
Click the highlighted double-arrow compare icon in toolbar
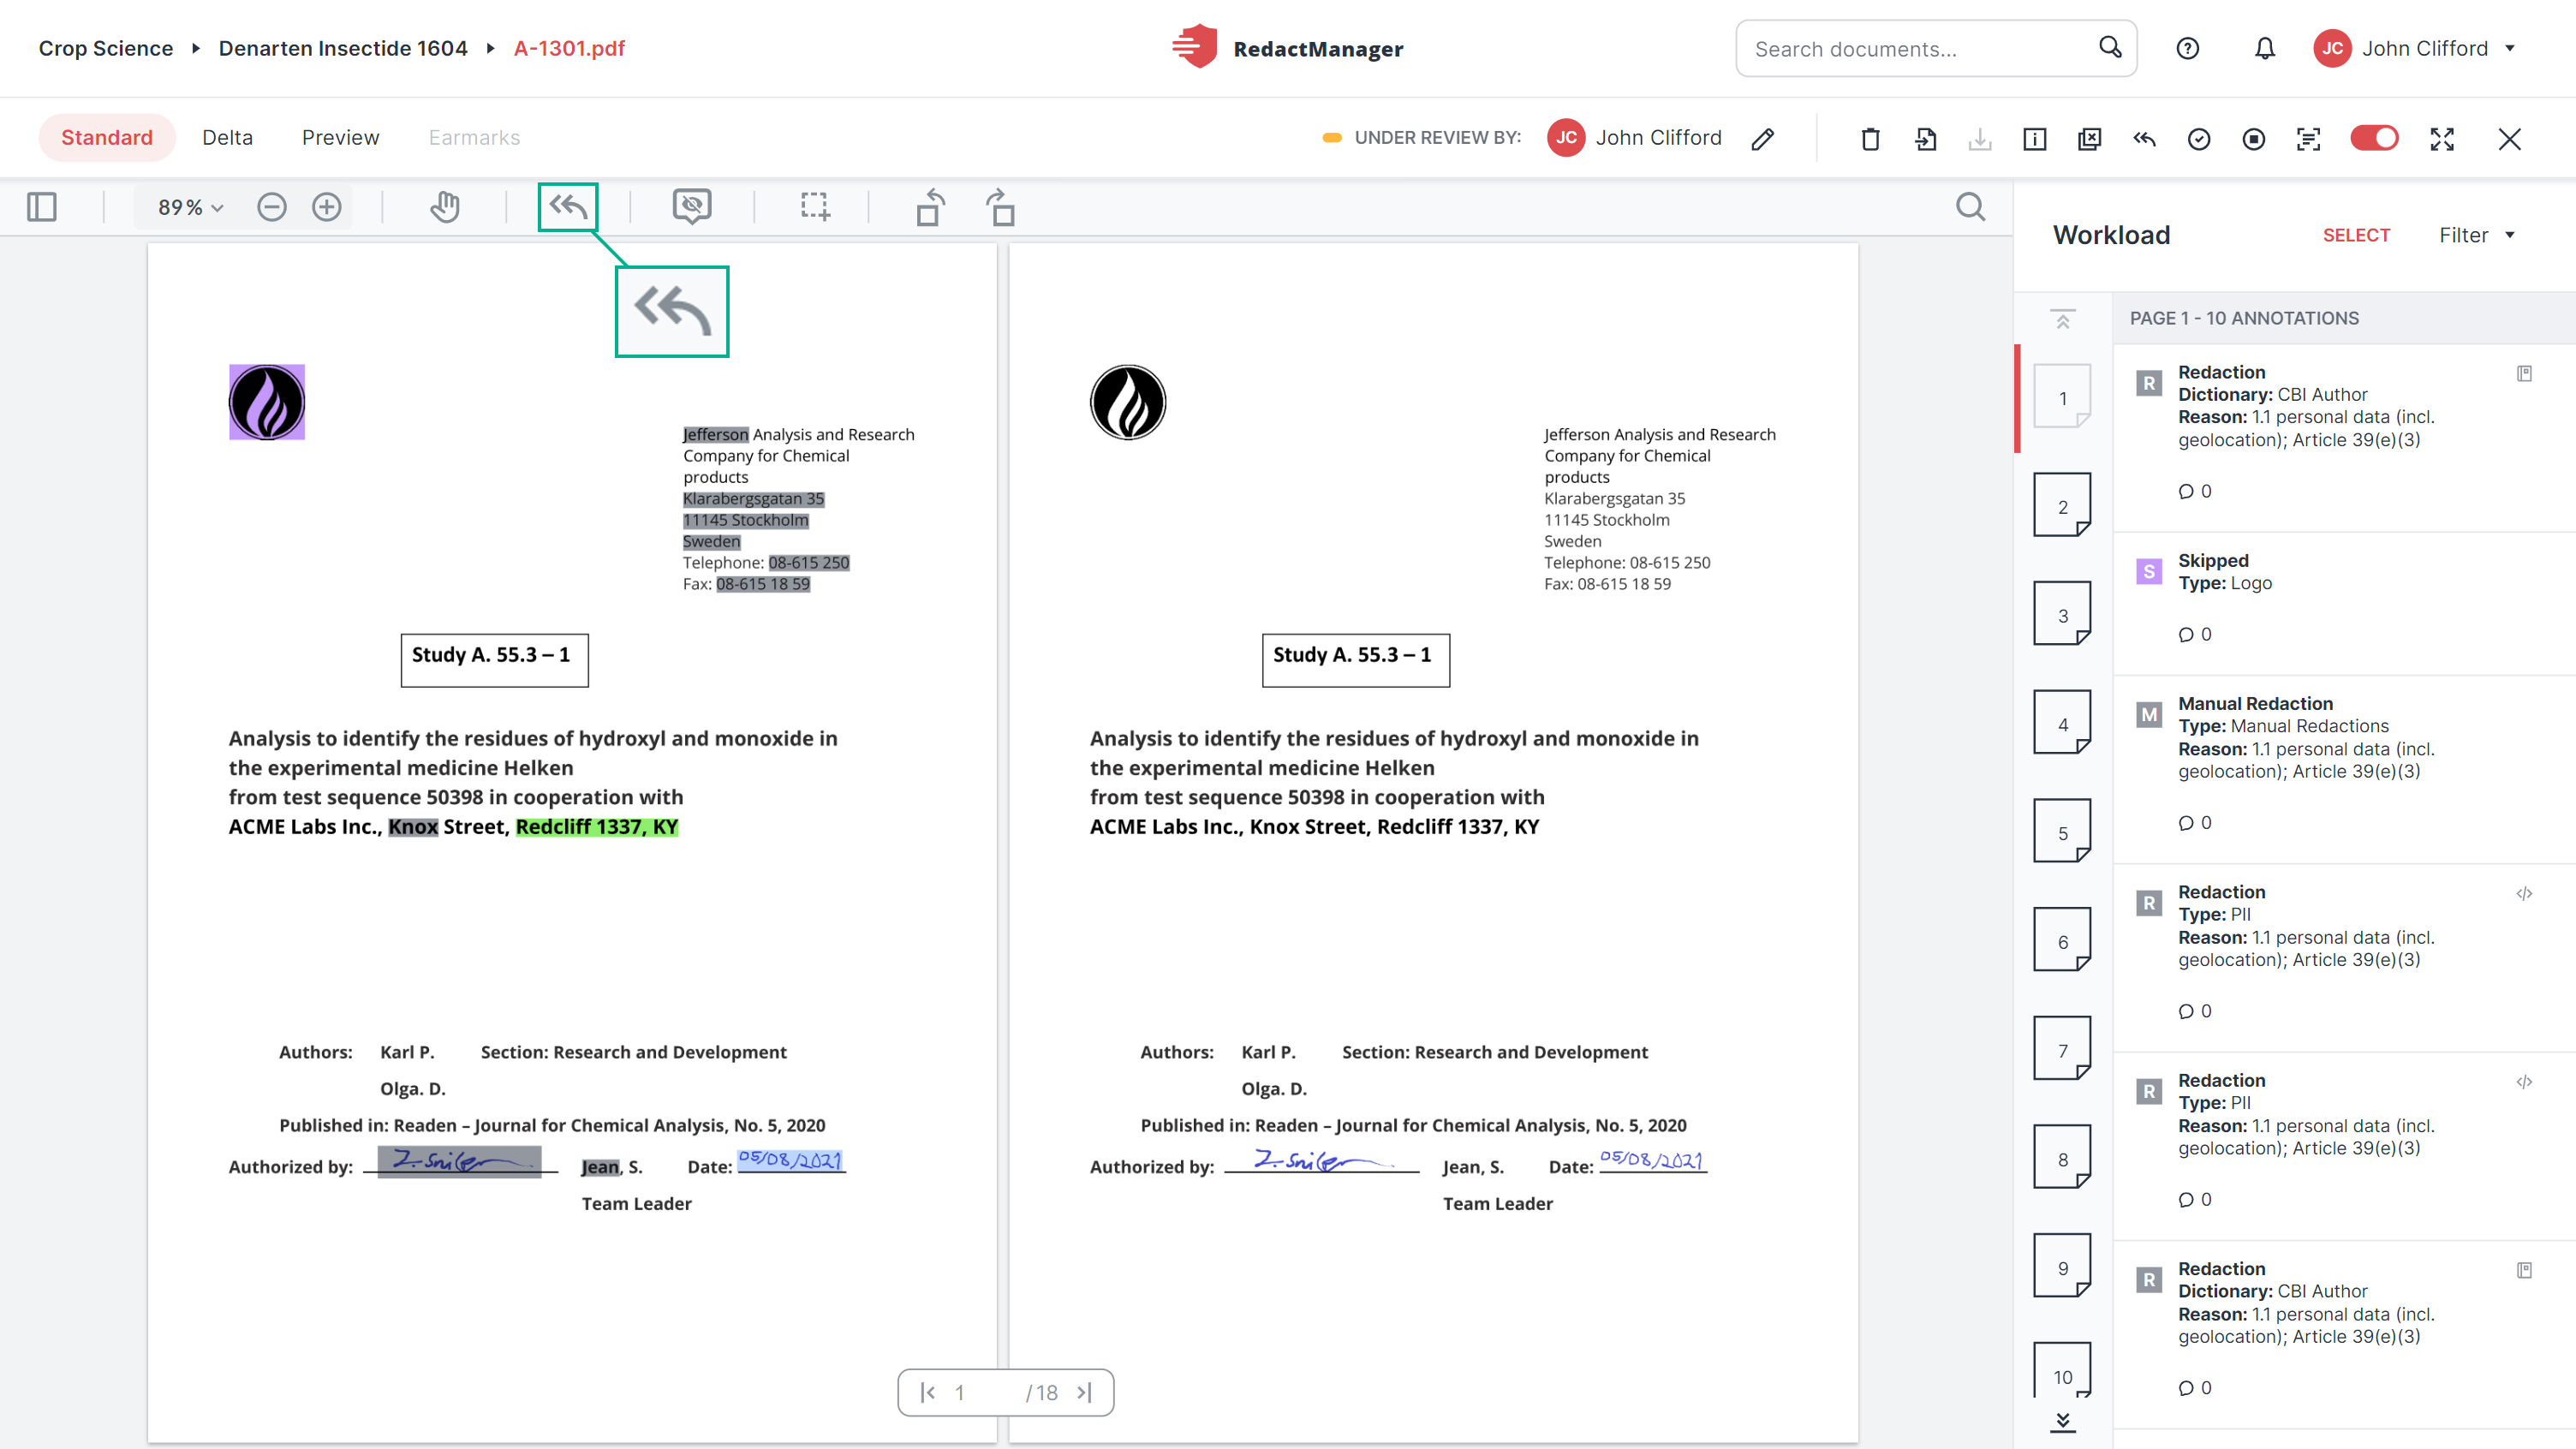pos(568,207)
